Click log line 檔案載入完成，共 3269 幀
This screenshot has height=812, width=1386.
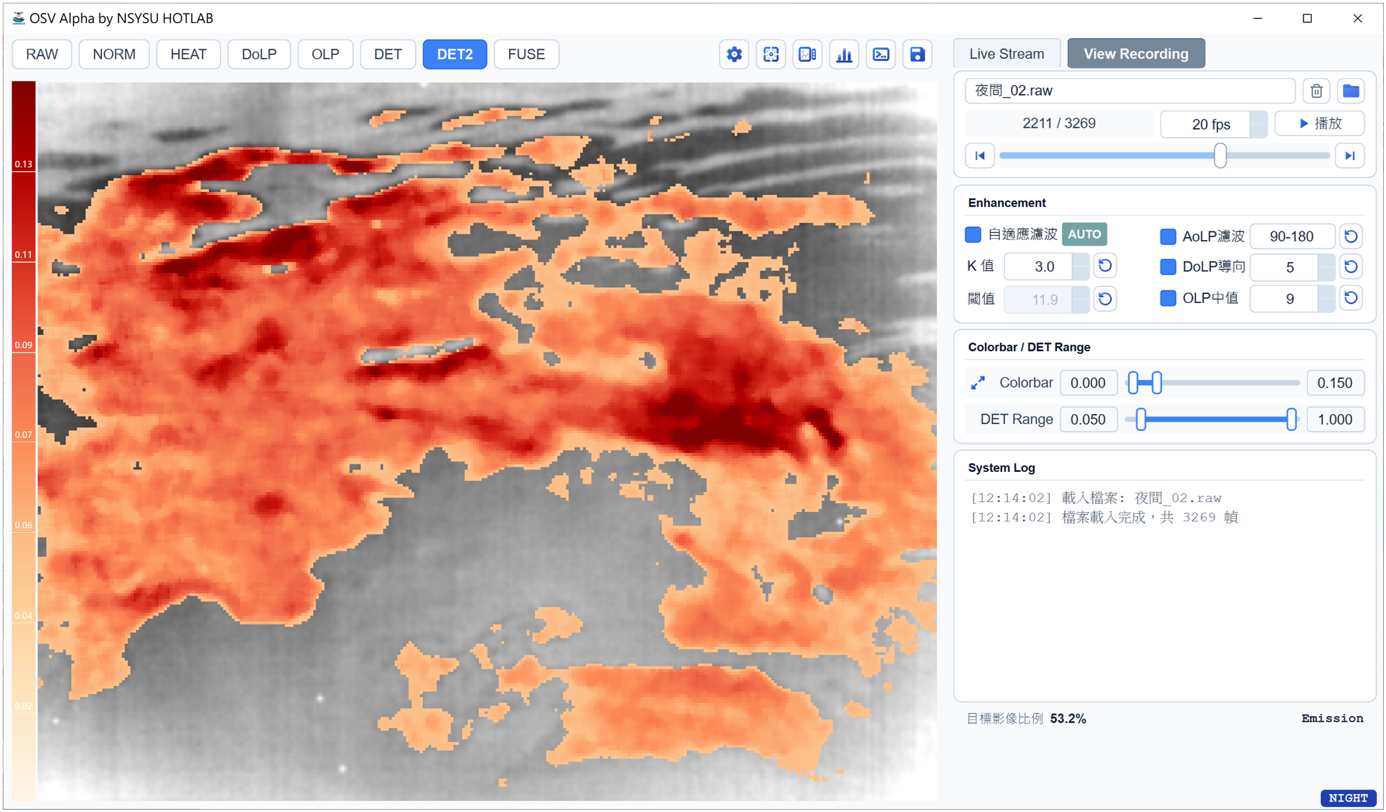[1104, 518]
